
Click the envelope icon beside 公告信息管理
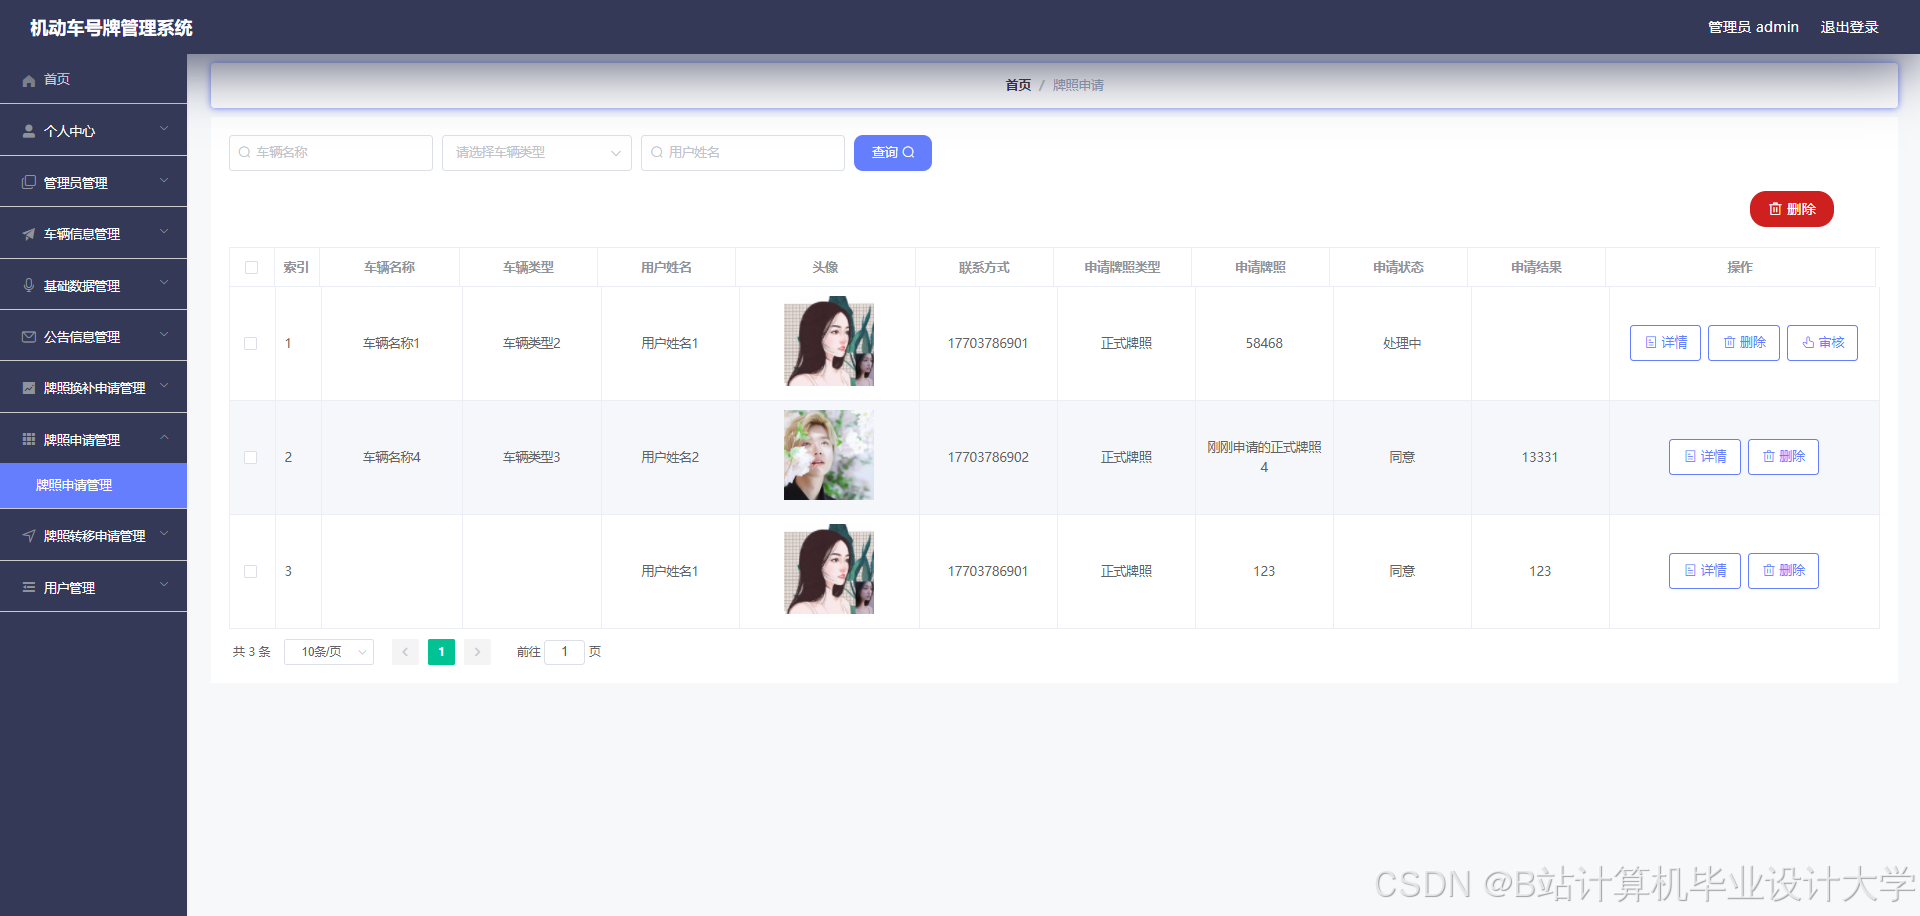pyautogui.click(x=29, y=337)
